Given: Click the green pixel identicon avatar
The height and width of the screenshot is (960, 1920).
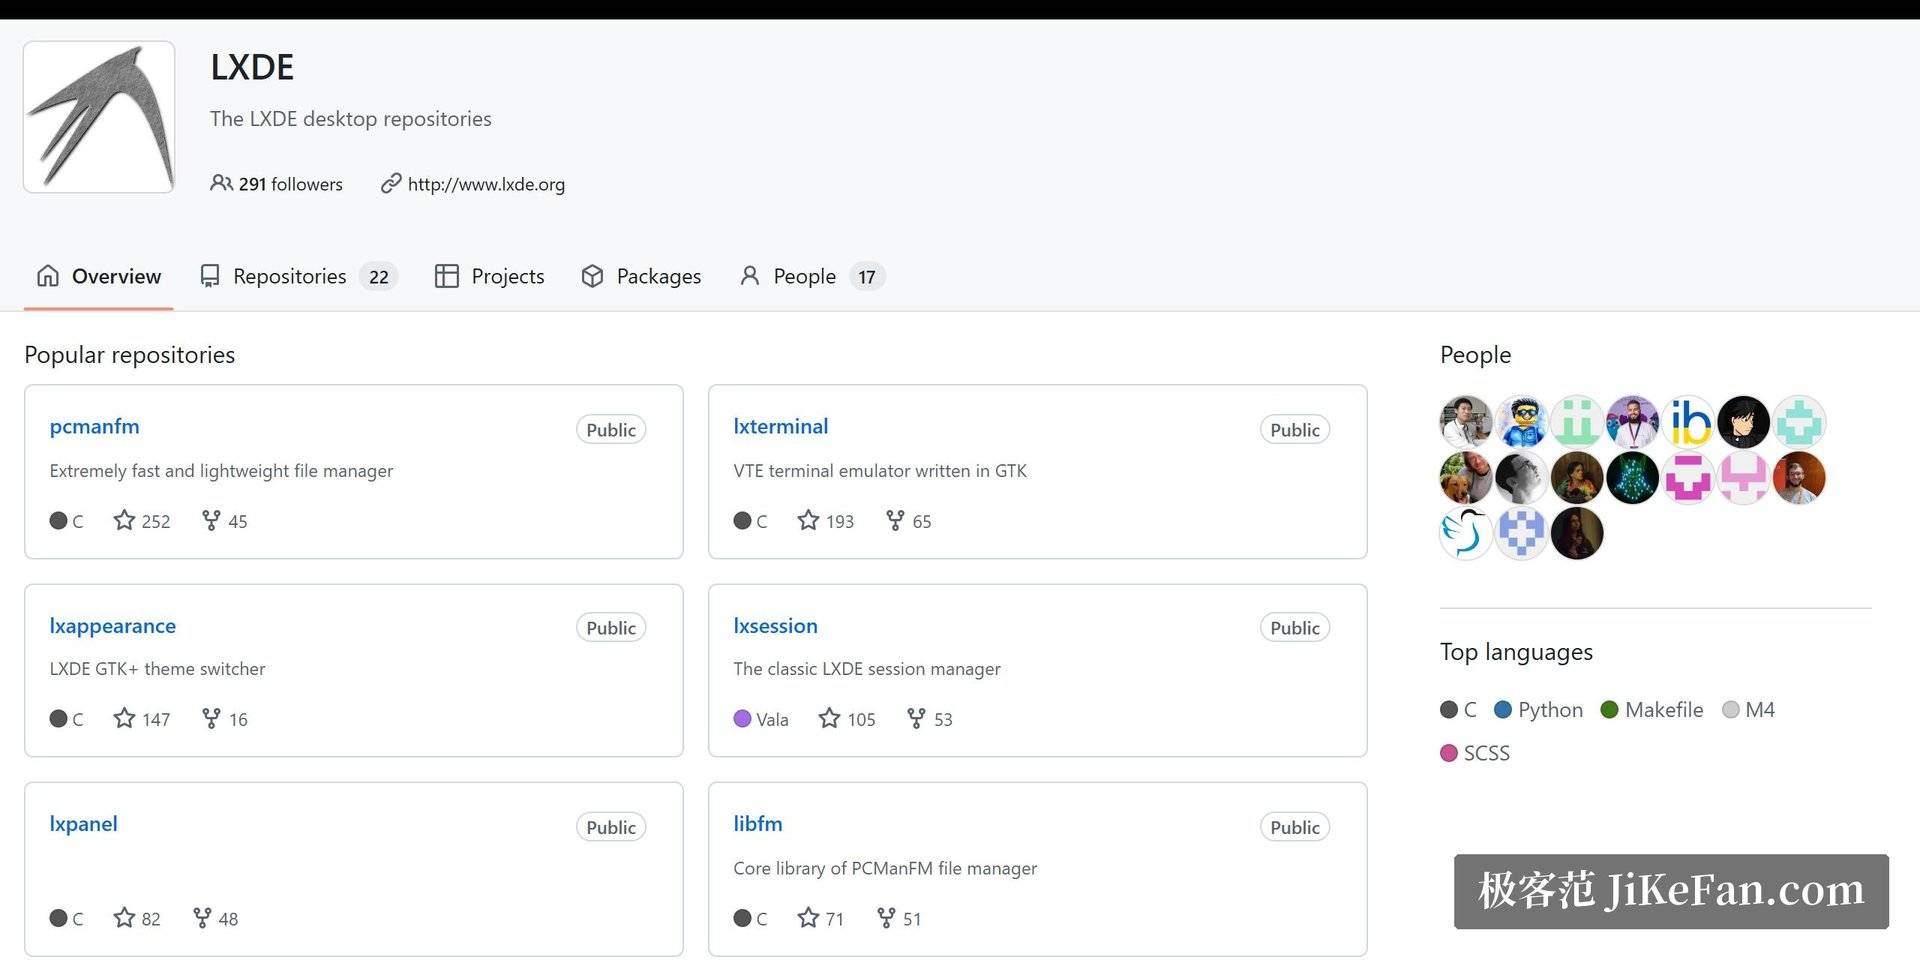Looking at the screenshot, I should coord(1577,422).
